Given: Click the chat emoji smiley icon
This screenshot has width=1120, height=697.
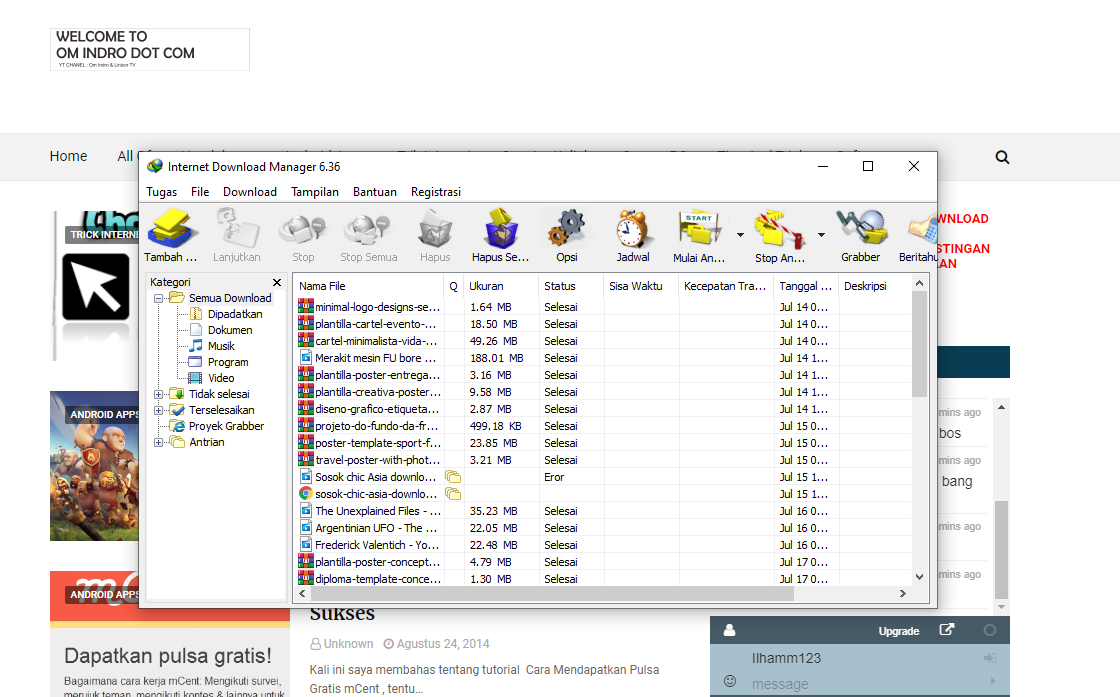Looking at the screenshot, I should 730,681.
